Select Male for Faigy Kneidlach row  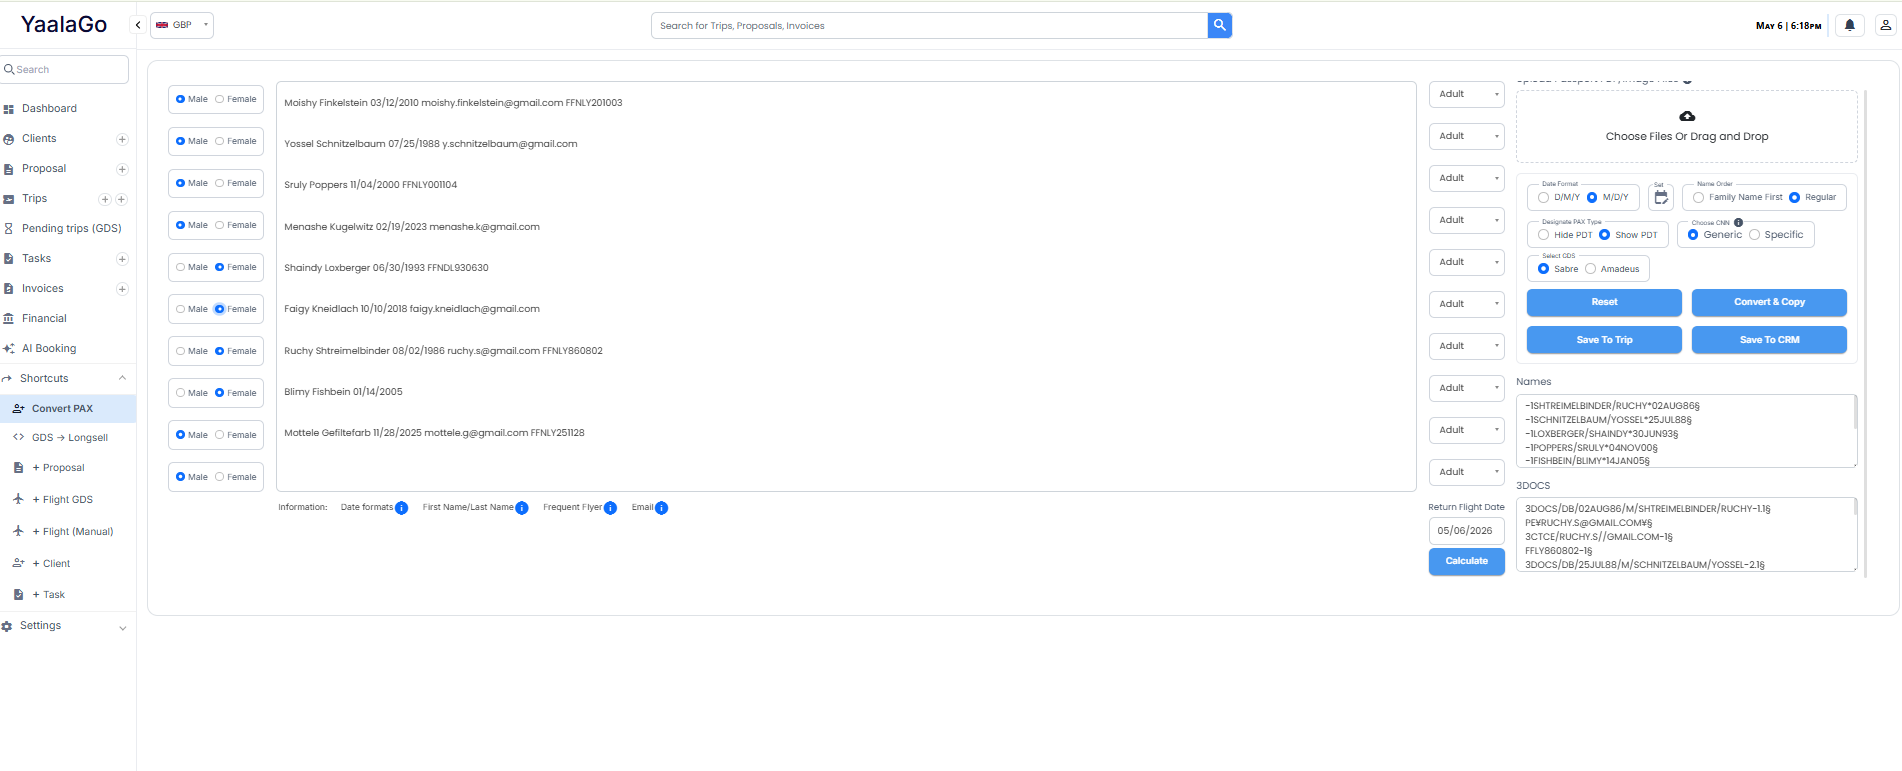(x=180, y=309)
